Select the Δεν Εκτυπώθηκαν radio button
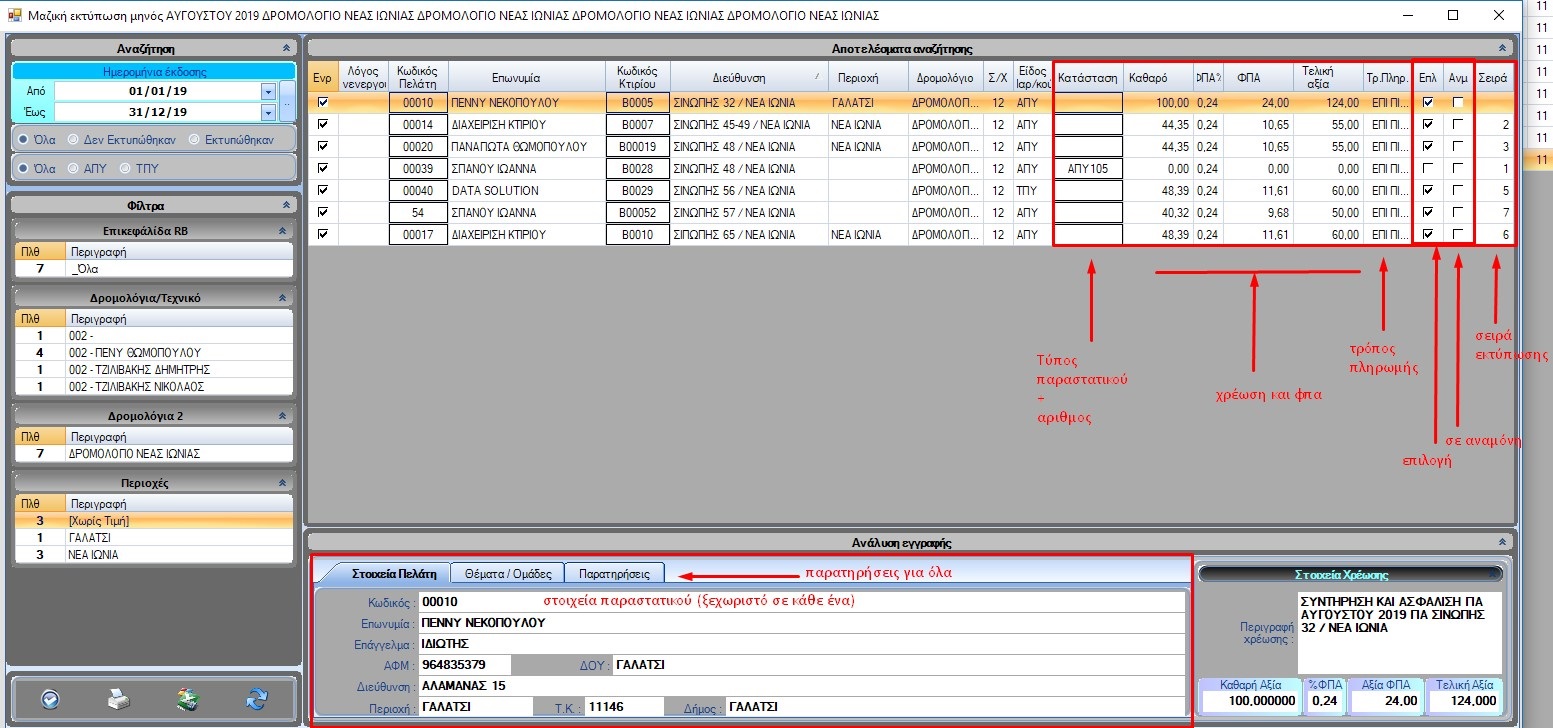Viewport: 1553px width, 728px height. click(72, 138)
